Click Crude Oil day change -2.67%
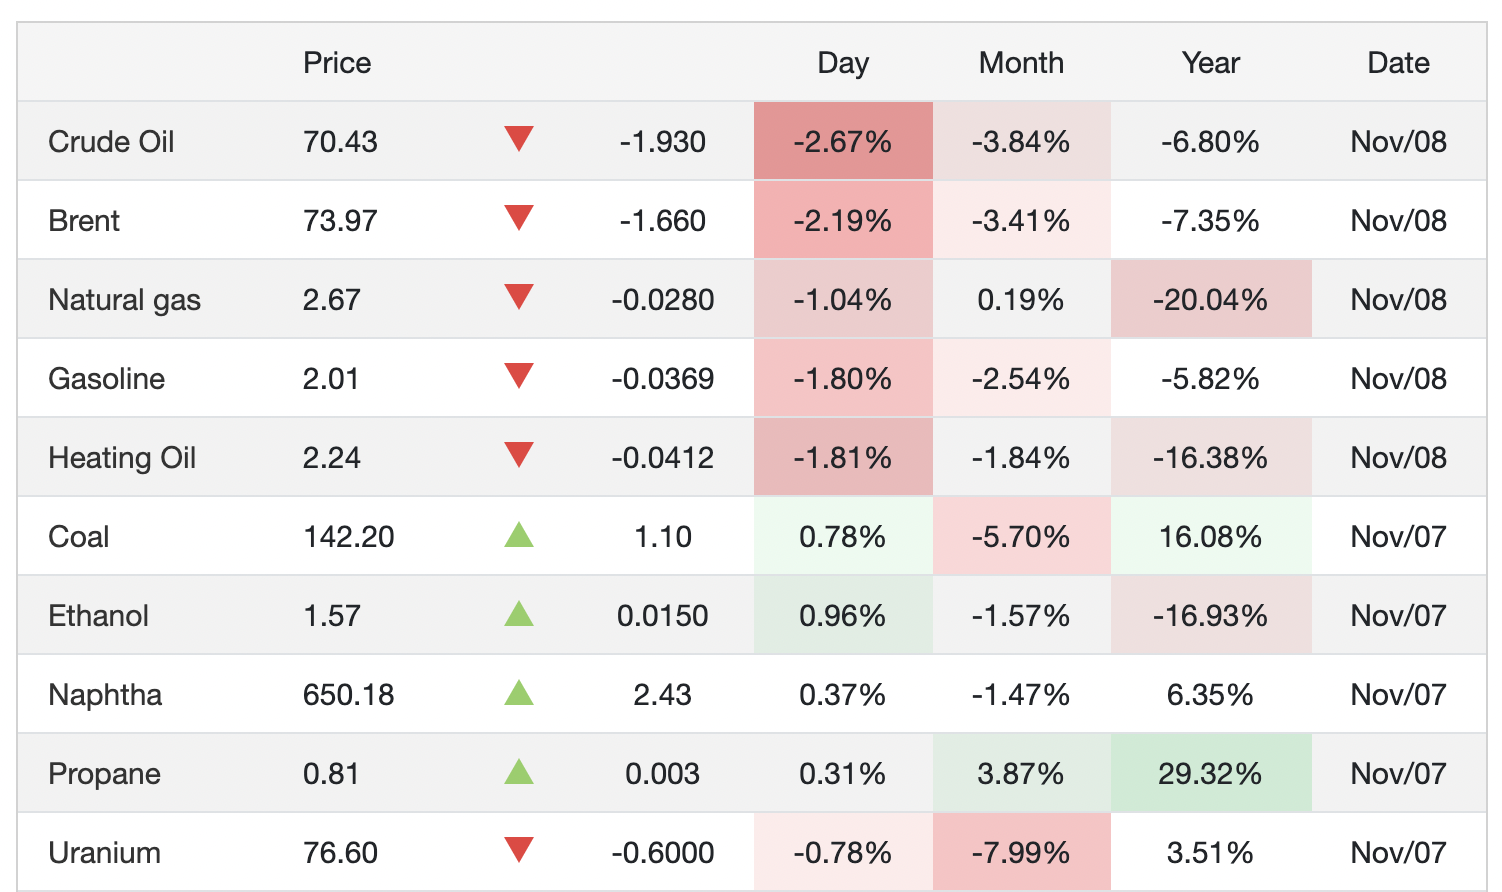The width and height of the screenshot is (1502, 892). click(x=843, y=142)
